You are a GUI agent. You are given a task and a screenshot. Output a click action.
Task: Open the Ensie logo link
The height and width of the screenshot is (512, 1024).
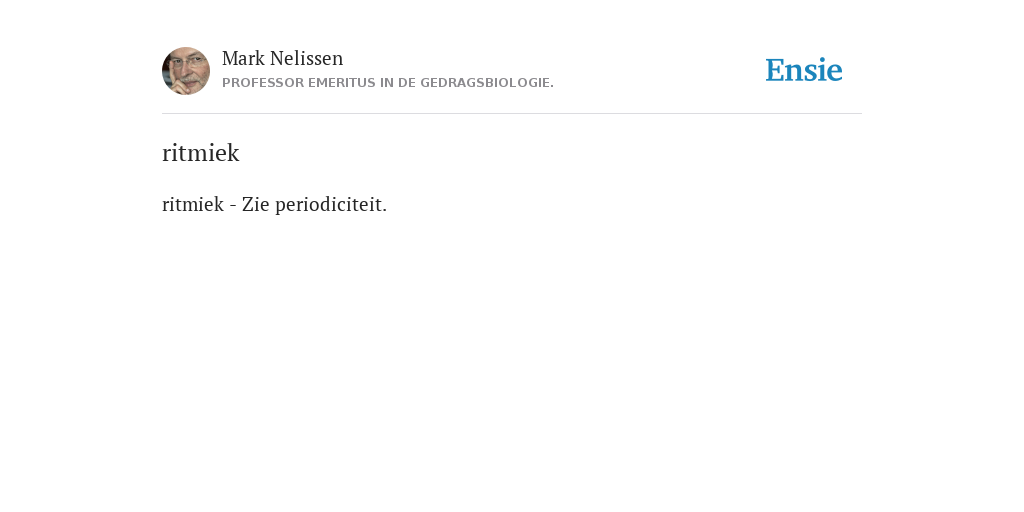pyautogui.click(x=804, y=70)
